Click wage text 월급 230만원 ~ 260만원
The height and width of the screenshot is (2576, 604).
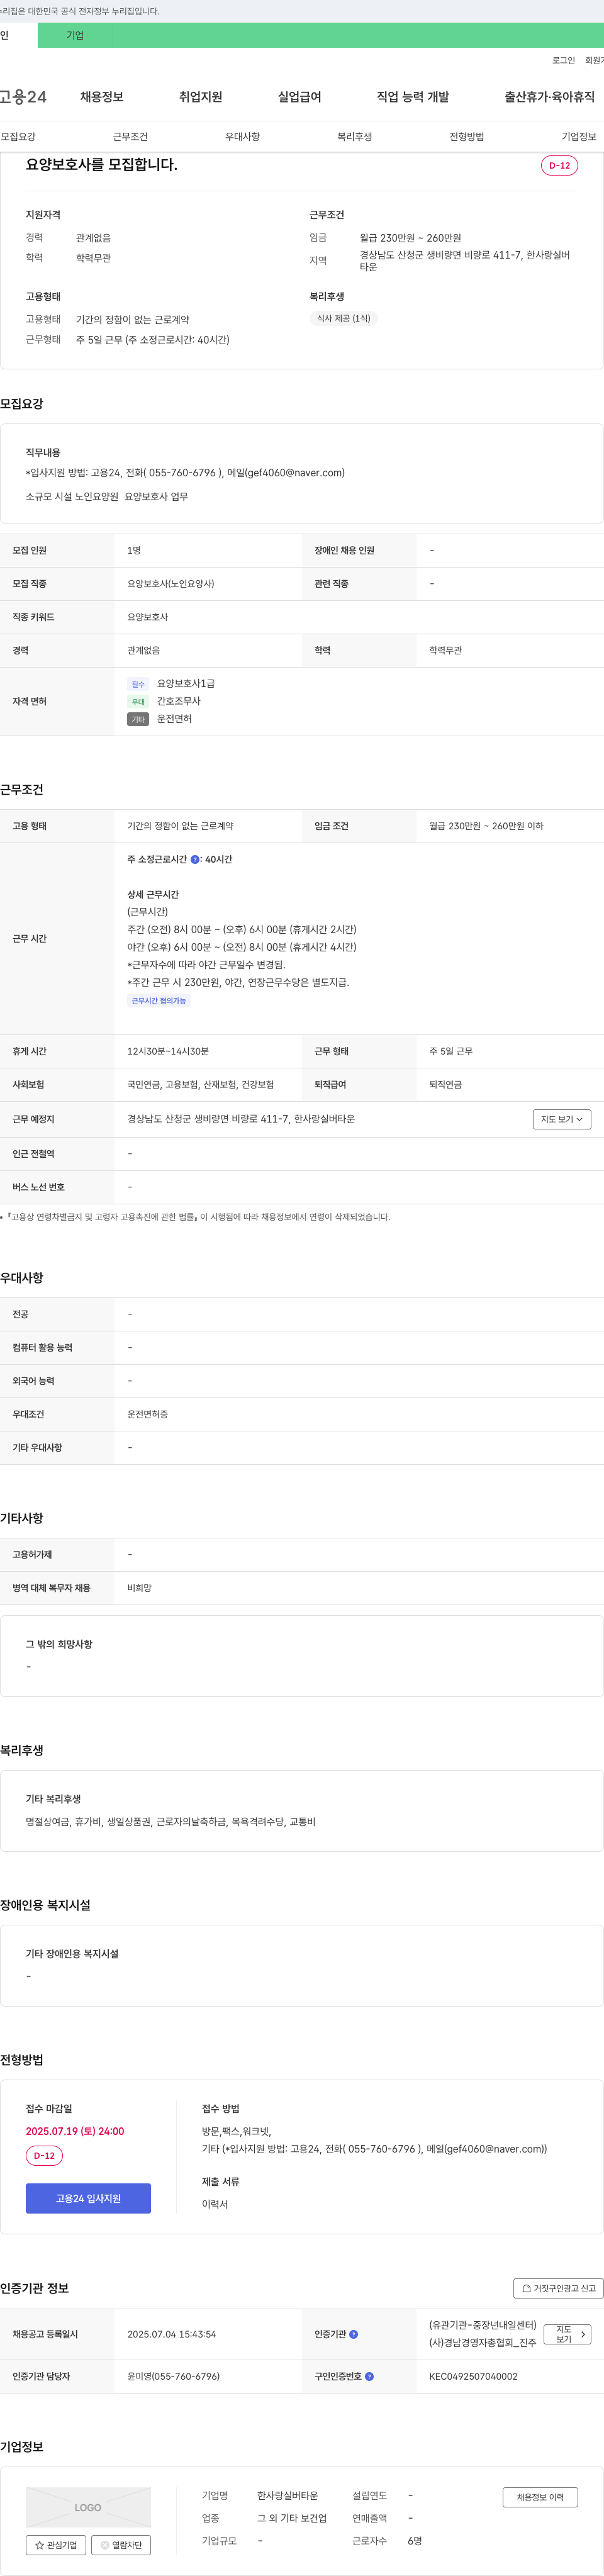pos(410,238)
